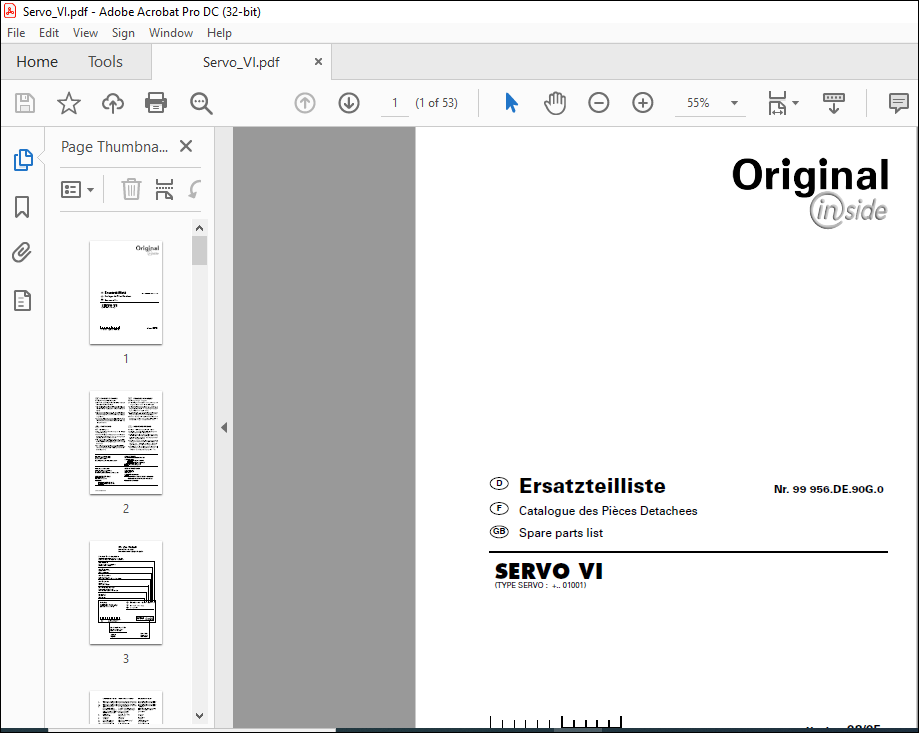Open the Help menu
The width and height of the screenshot is (919, 733).
(219, 33)
